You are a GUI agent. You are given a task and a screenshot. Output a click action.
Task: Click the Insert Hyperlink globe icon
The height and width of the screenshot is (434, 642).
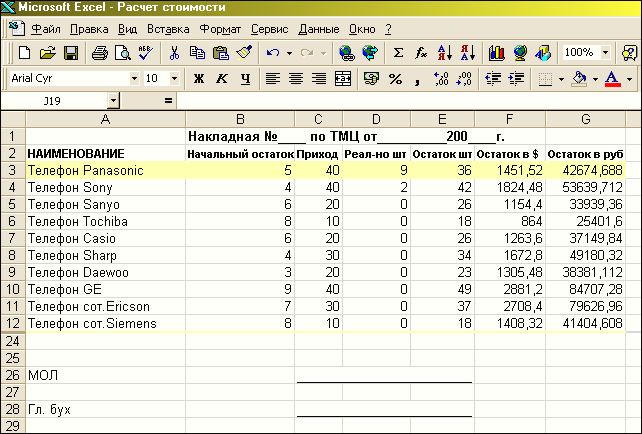[x=346, y=53]
